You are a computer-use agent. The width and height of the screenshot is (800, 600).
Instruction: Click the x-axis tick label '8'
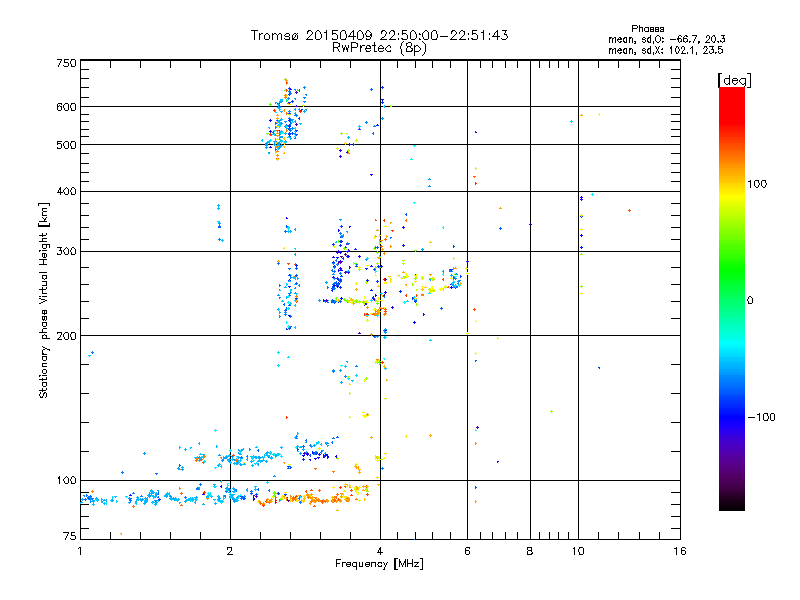(x=530, y=551)
